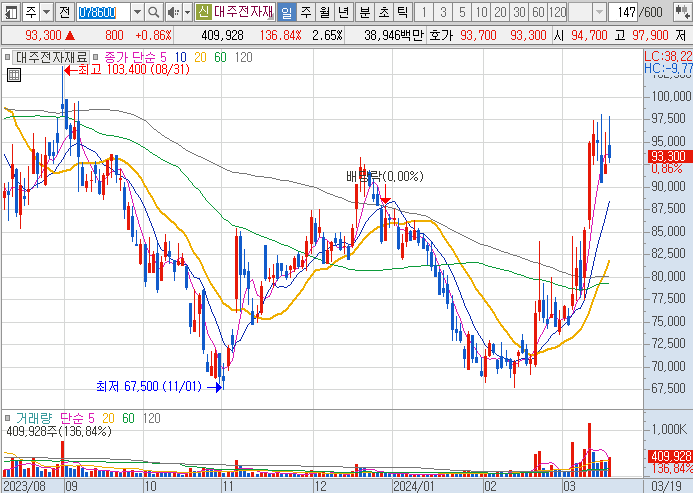Viewport: 693px width, 493px height.
Task: Switch to the 주 weekly chart tab
Action: click(x=306, y=12)
